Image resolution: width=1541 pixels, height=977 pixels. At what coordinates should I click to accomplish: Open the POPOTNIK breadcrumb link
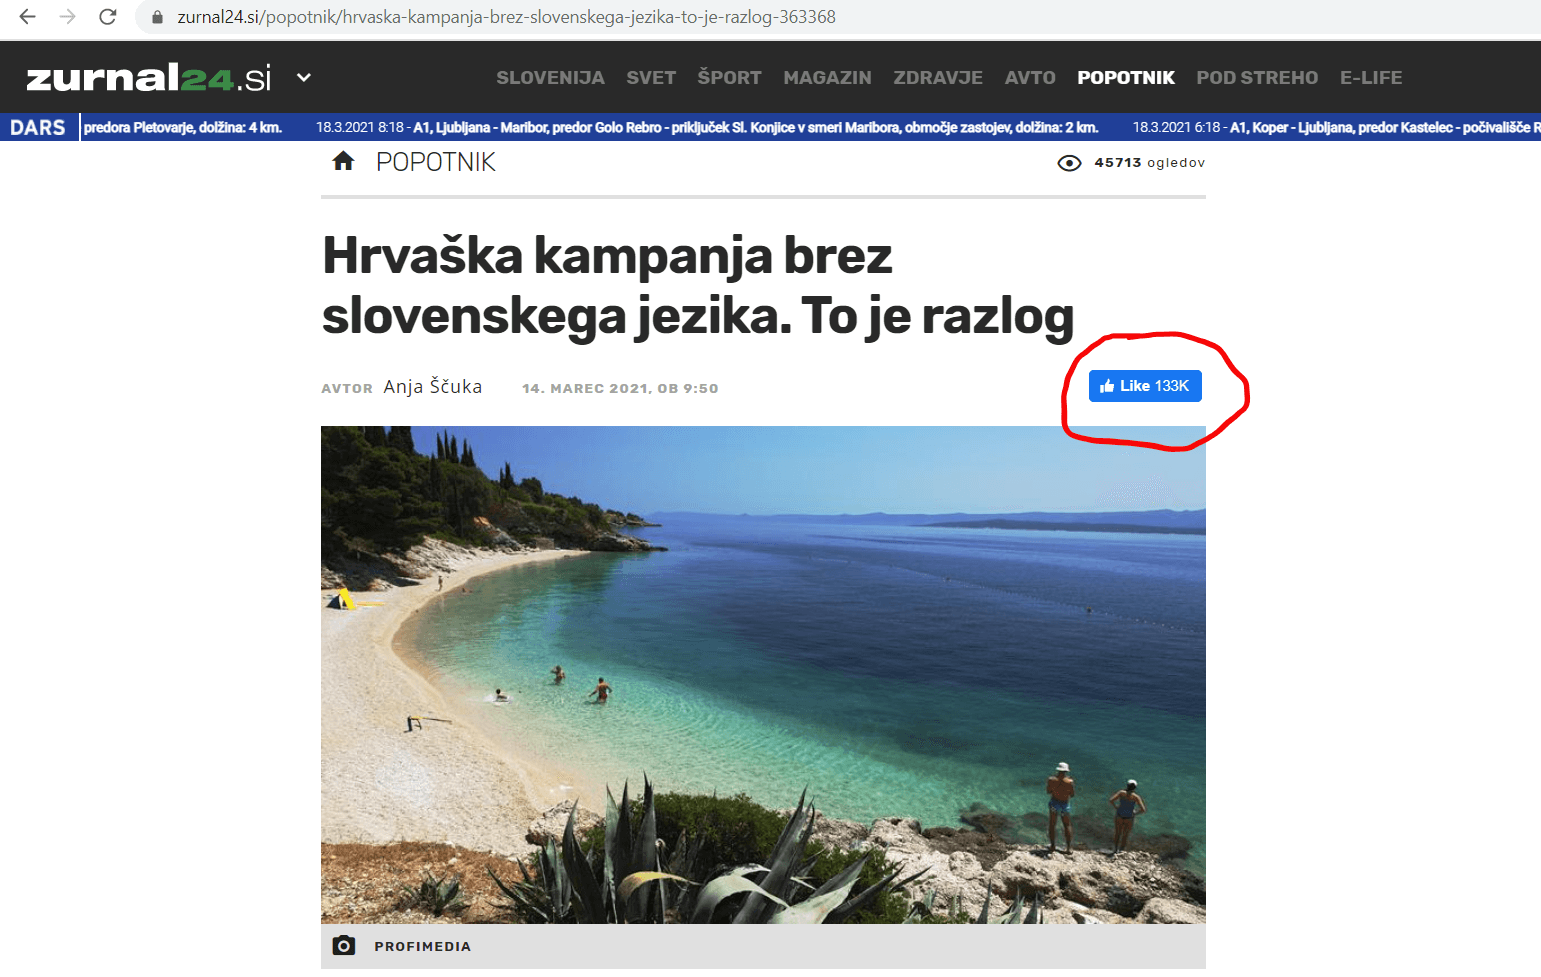tap(436, 162)
